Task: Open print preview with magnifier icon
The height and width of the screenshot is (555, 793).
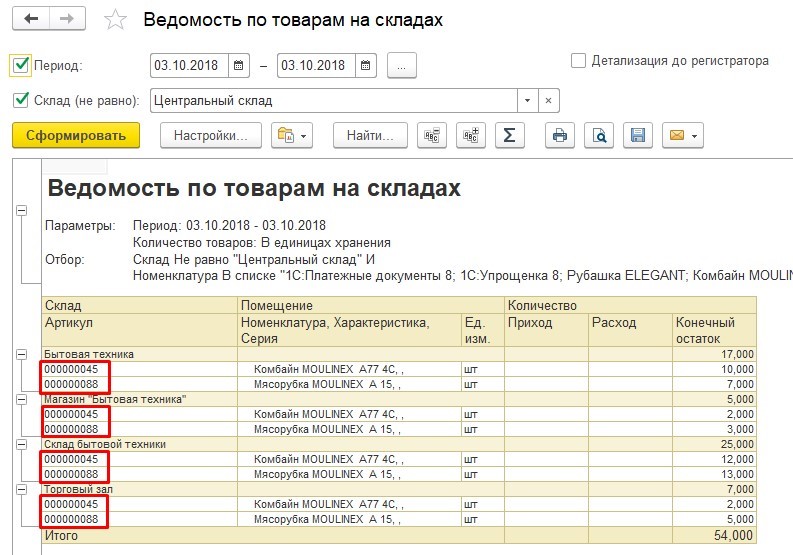Action: pyautogui.click(x=599, y=135)
